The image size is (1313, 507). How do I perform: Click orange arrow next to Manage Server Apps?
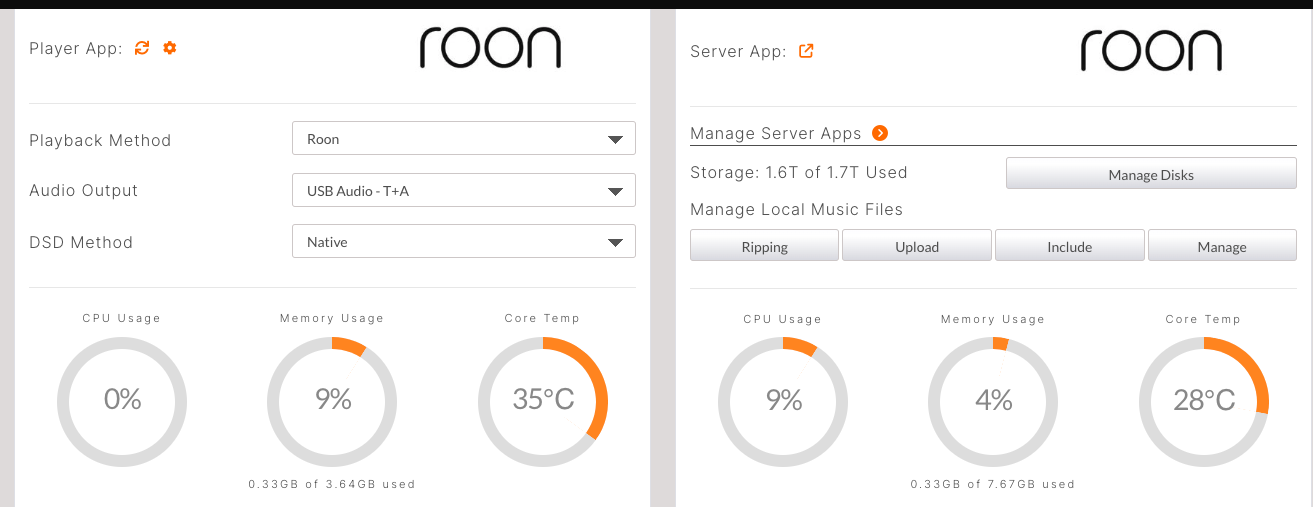point(880,133)
